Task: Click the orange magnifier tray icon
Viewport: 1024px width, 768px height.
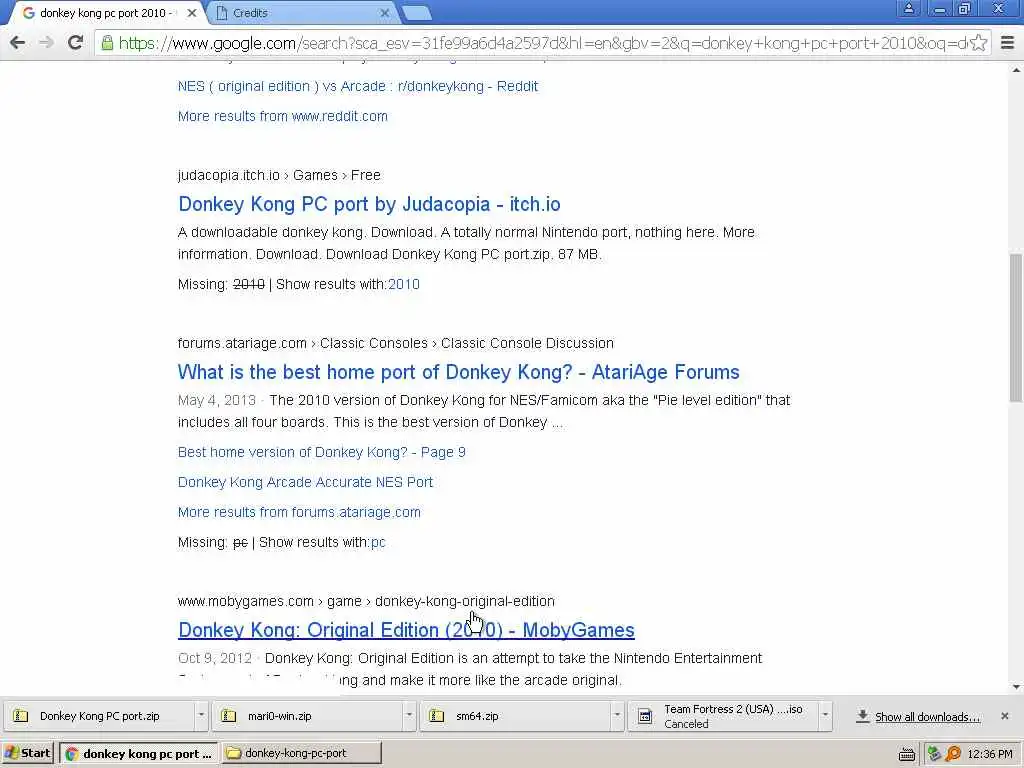Action: [x=953, y=754]
